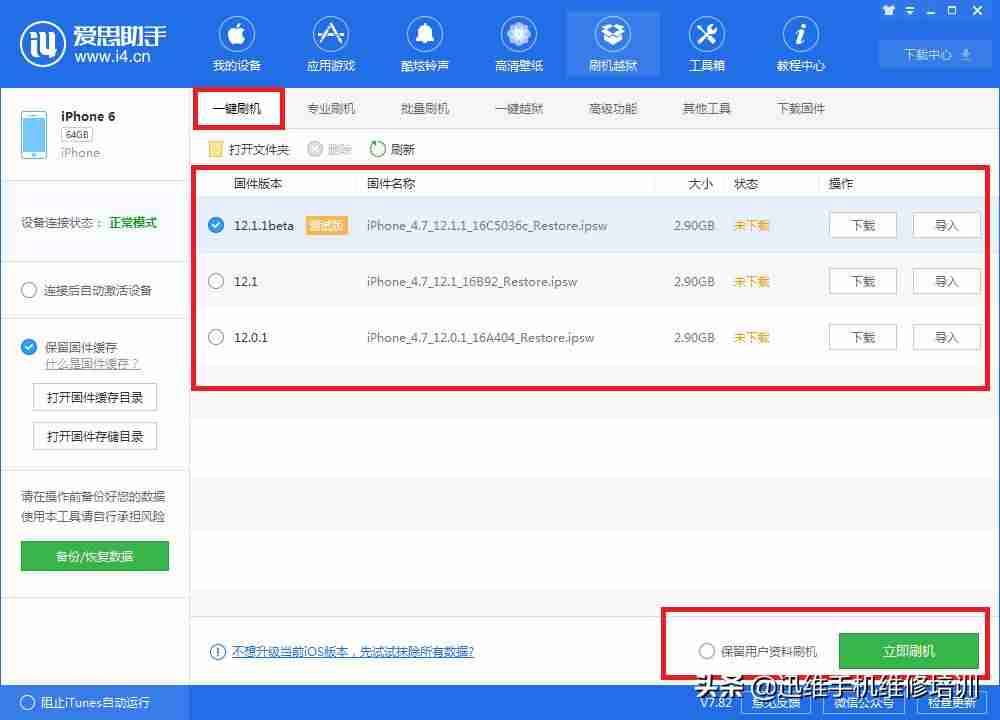The height and width of the screenshot is (720, 1000).
Task: Switch to 下载固件 tab
Action: click(801, 108)
